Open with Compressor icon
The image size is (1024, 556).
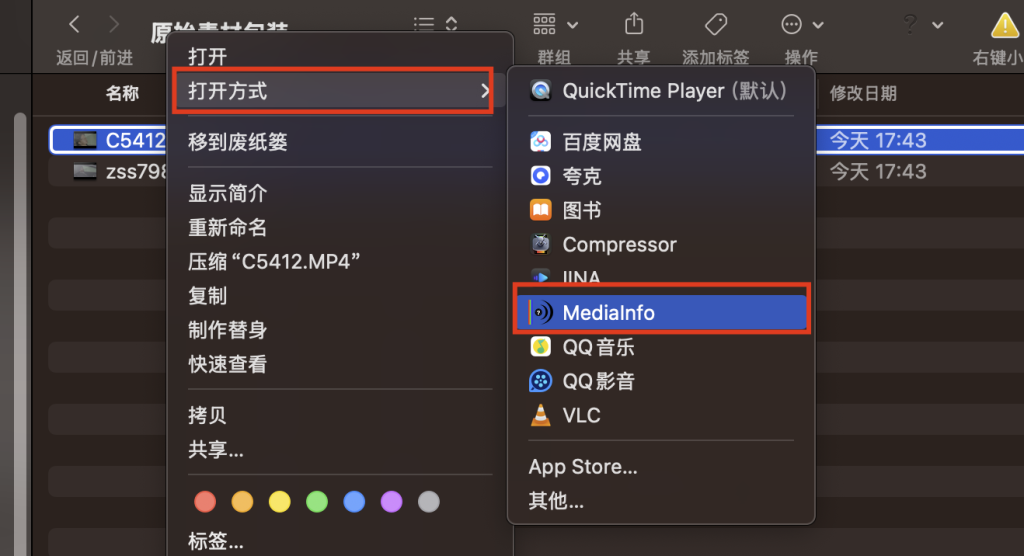pyautogui.click(x=541, y=244)
